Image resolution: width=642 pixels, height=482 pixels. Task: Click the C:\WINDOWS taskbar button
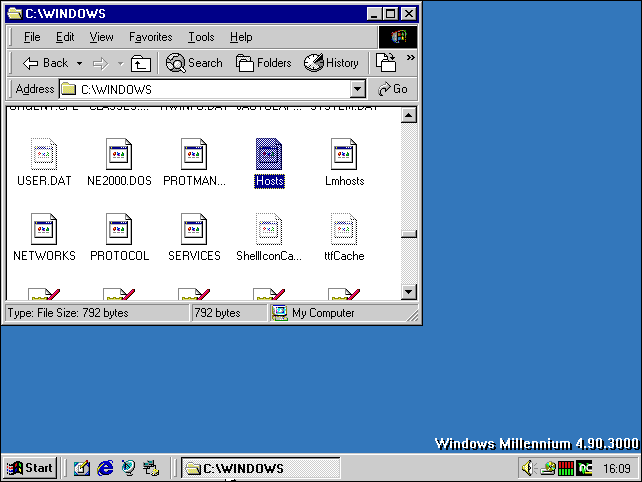[x=260, y=468]
